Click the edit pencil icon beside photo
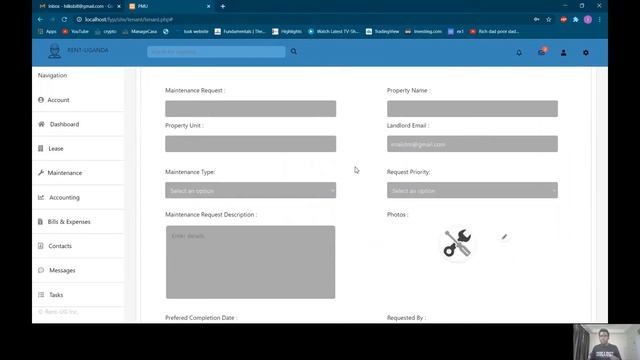 click(504, 237)
